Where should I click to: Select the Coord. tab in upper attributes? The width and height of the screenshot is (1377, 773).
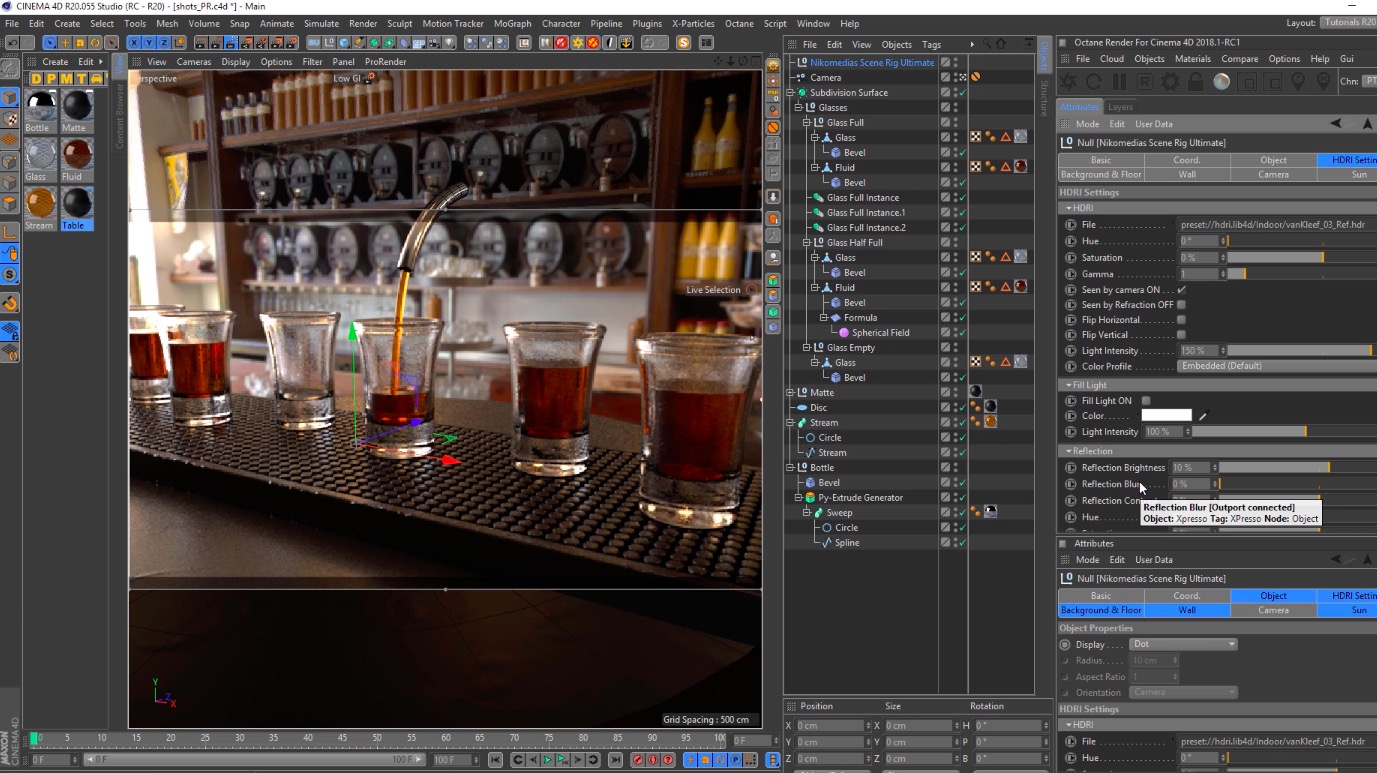pos(1187,160)
